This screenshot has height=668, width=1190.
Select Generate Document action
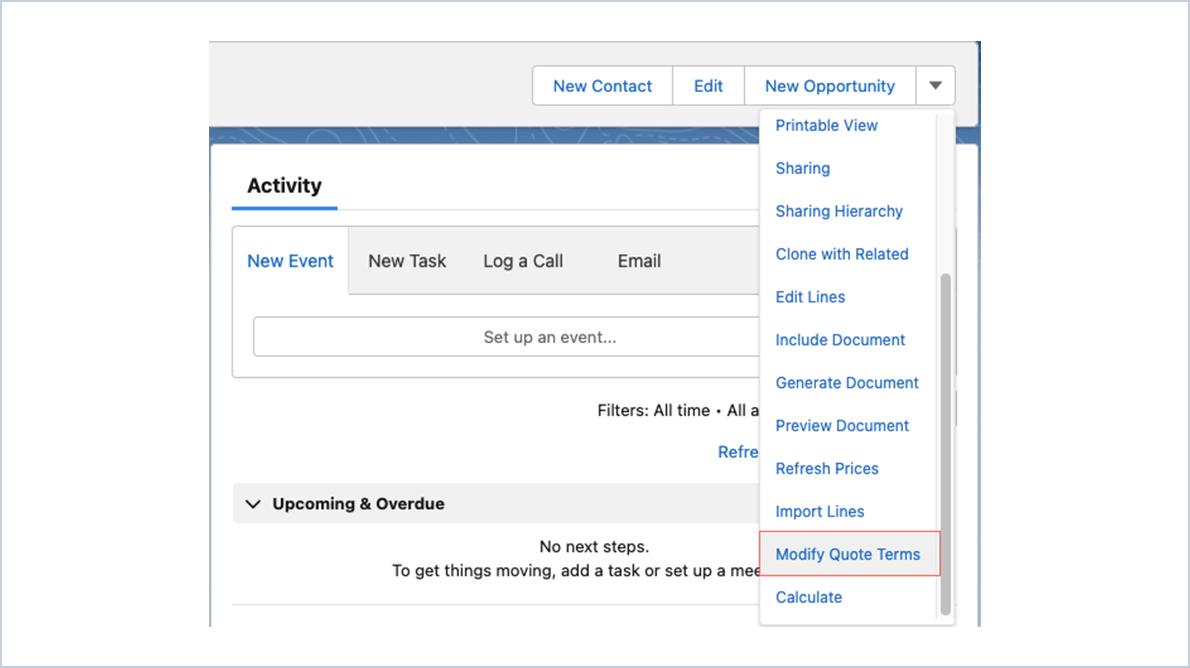847,383
